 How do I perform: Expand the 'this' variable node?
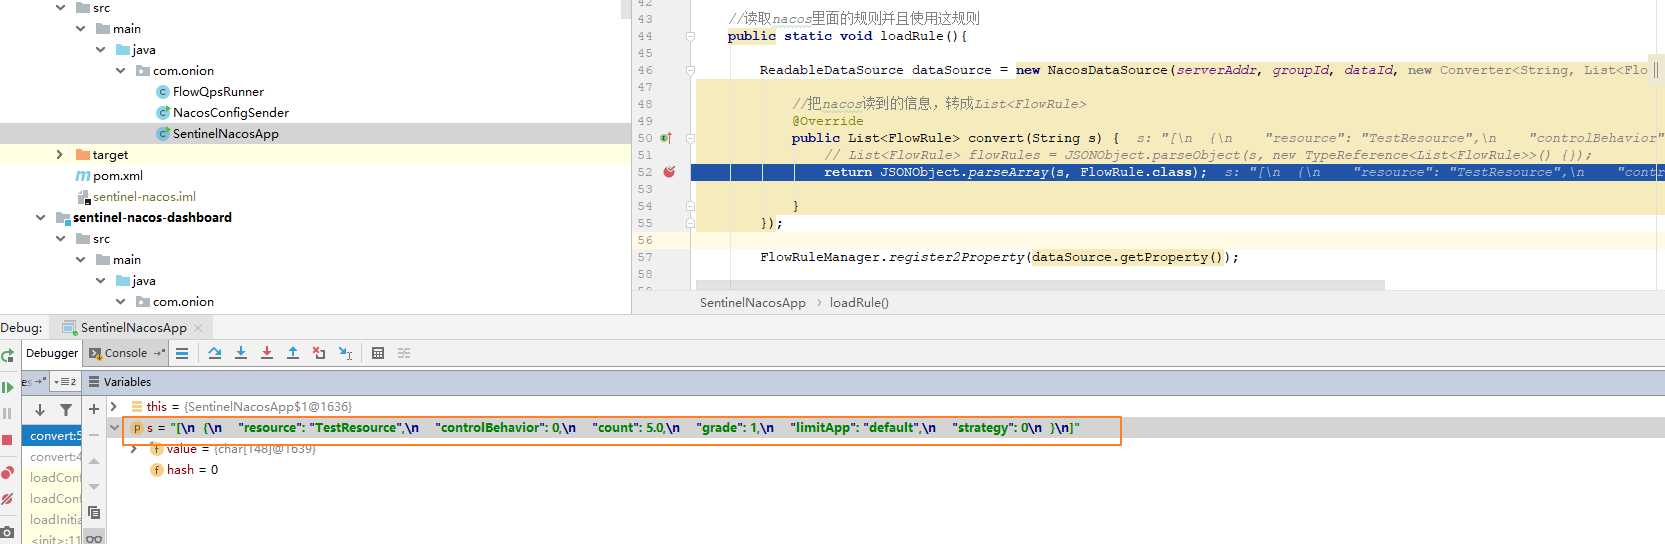(114, 406)
